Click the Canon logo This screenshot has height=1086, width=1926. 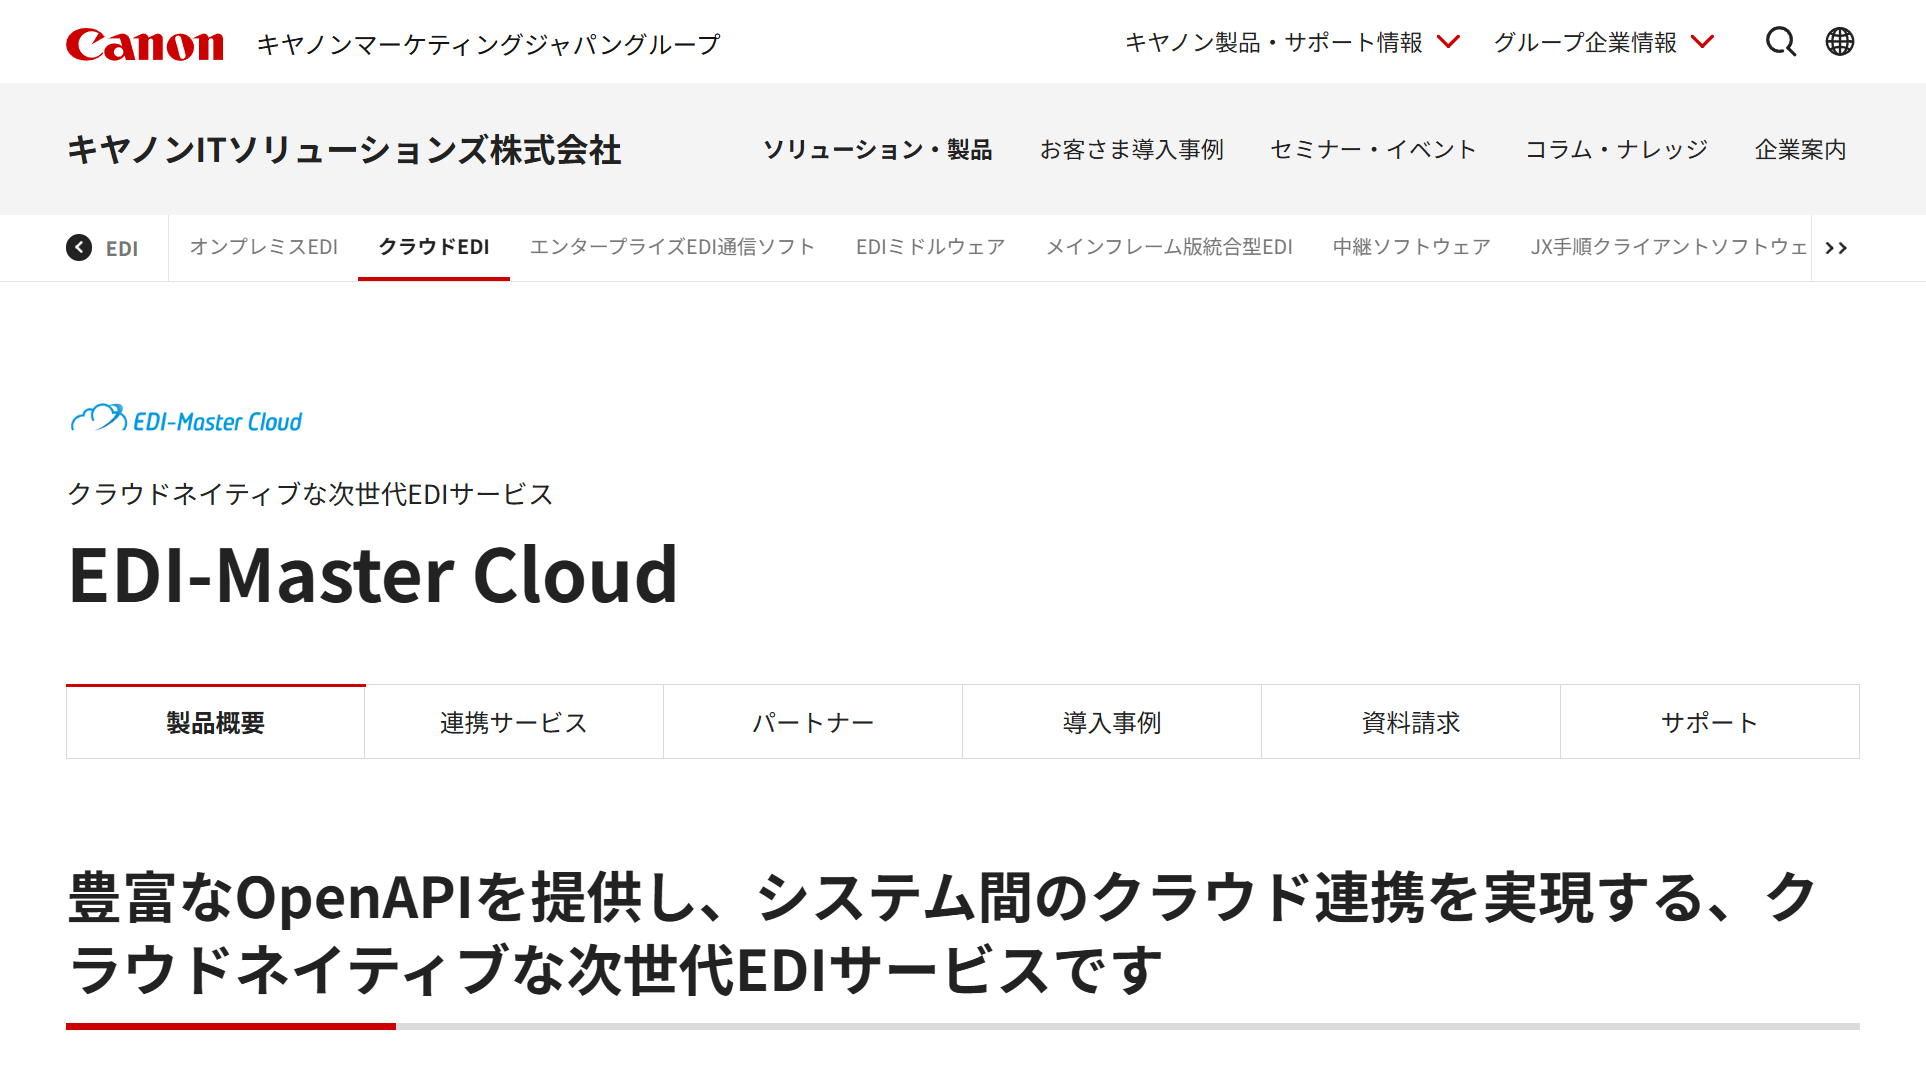144,42
